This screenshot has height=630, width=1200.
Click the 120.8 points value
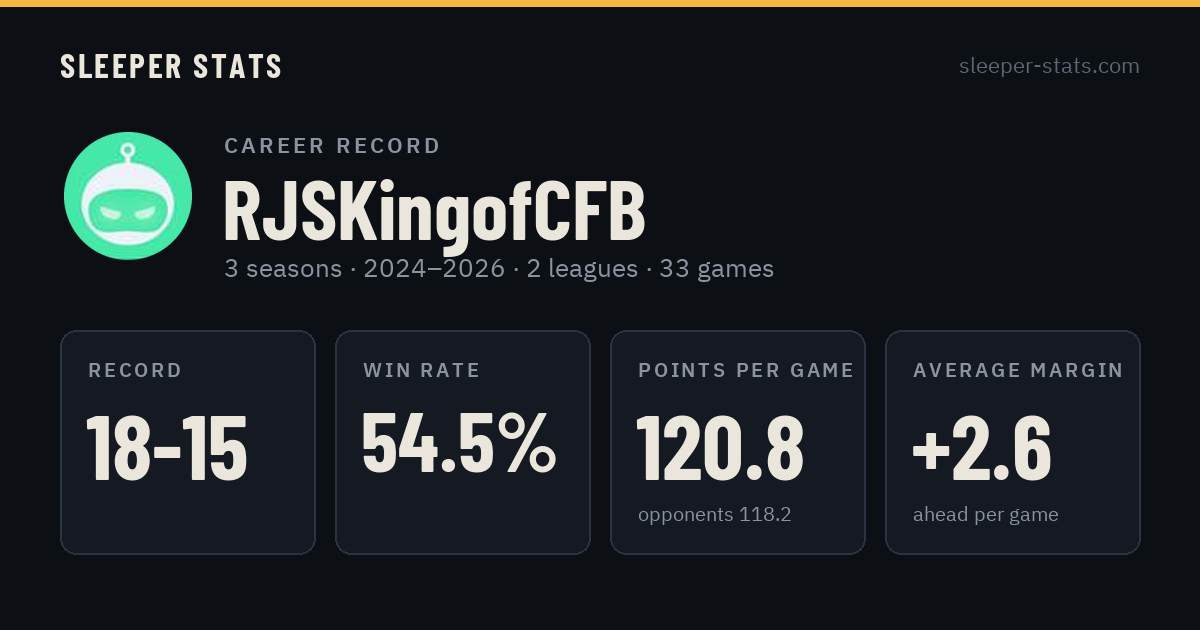point(720,449)
